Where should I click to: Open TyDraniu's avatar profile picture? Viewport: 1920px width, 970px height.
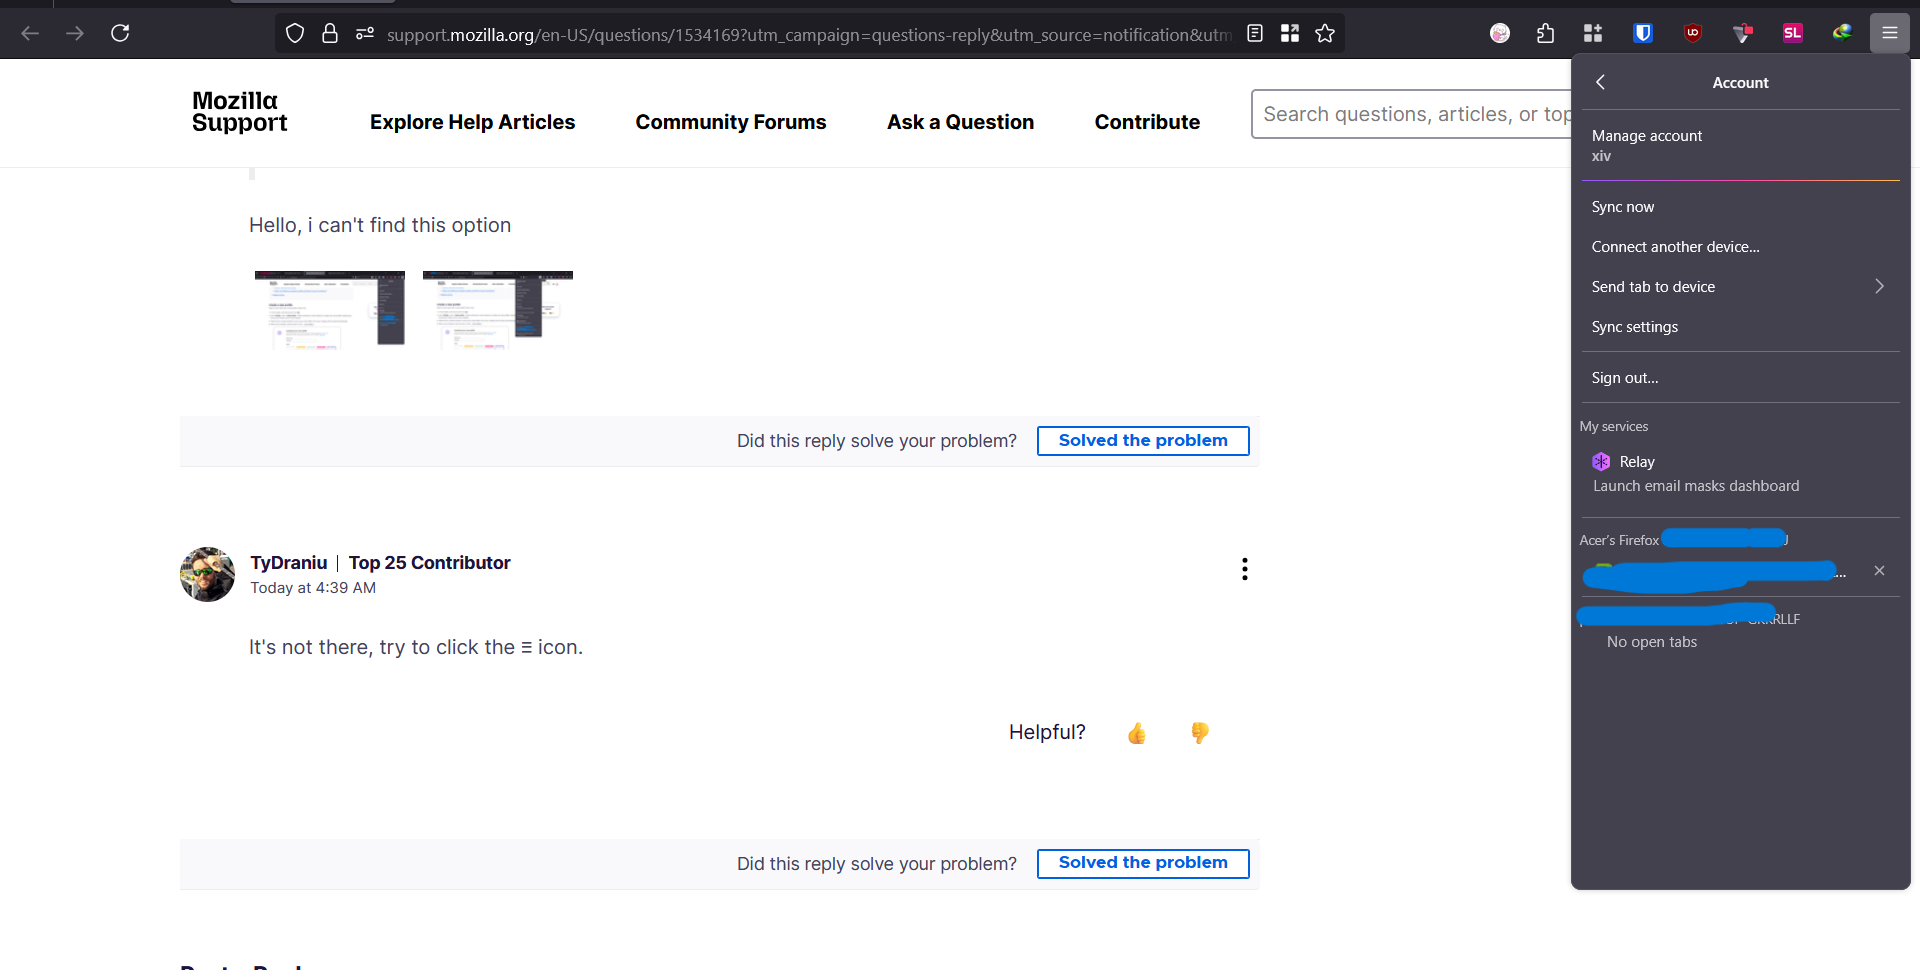click(207, 575)
